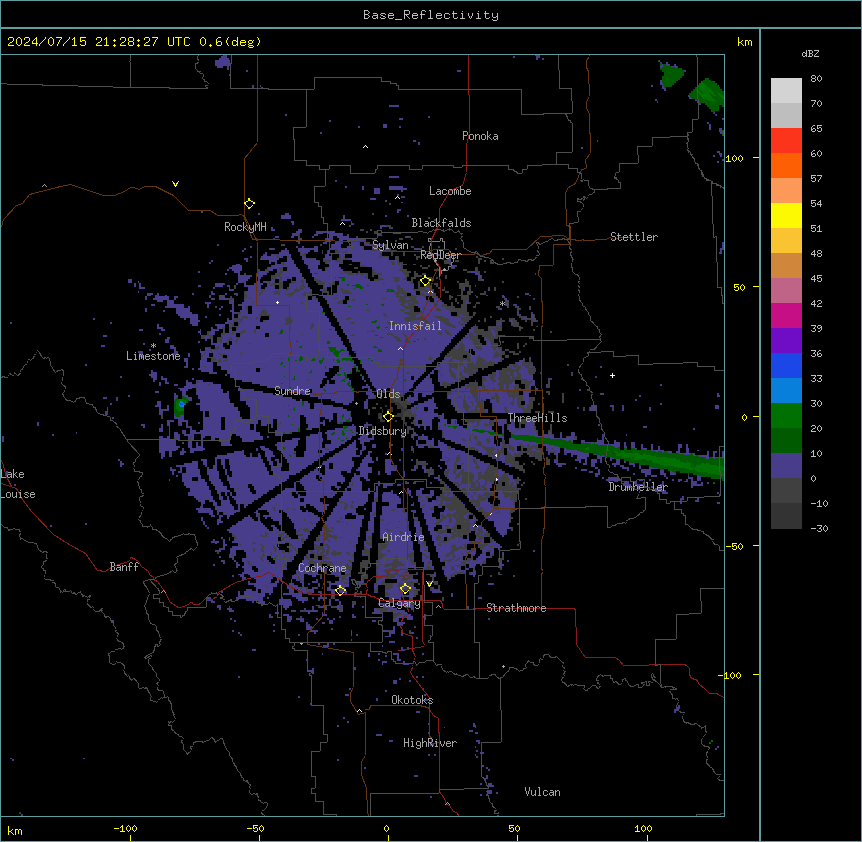
Task: Click the Okotoks label
Action: click(412, 700)
